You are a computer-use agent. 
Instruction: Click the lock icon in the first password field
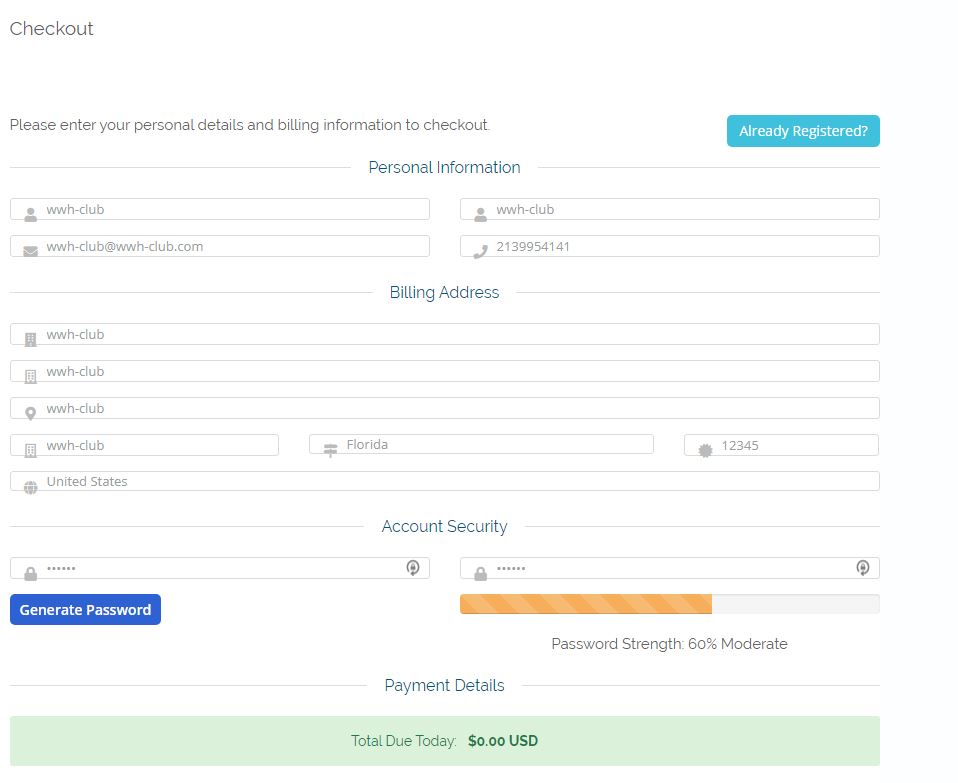pyautogui.click(x=30, y=573)
